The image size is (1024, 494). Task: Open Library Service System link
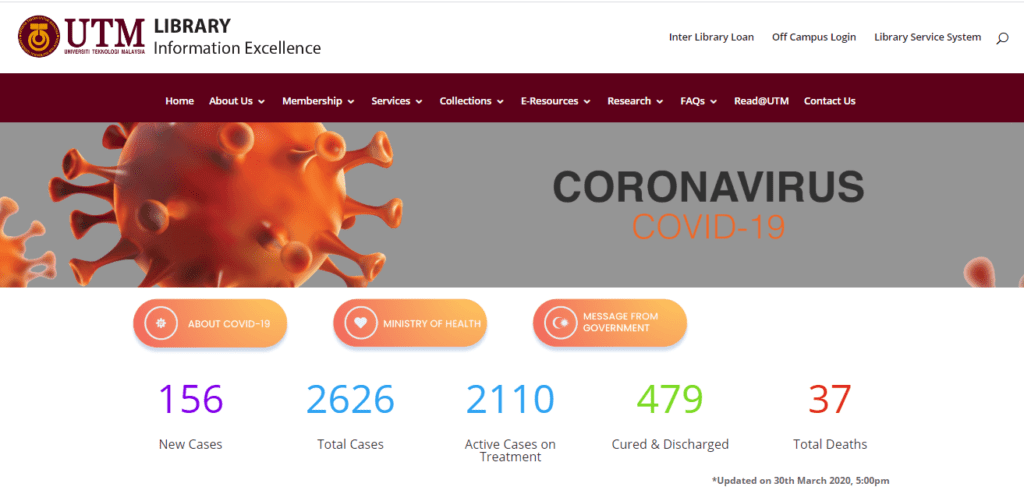pyautogui.click(x=927, y=37)
